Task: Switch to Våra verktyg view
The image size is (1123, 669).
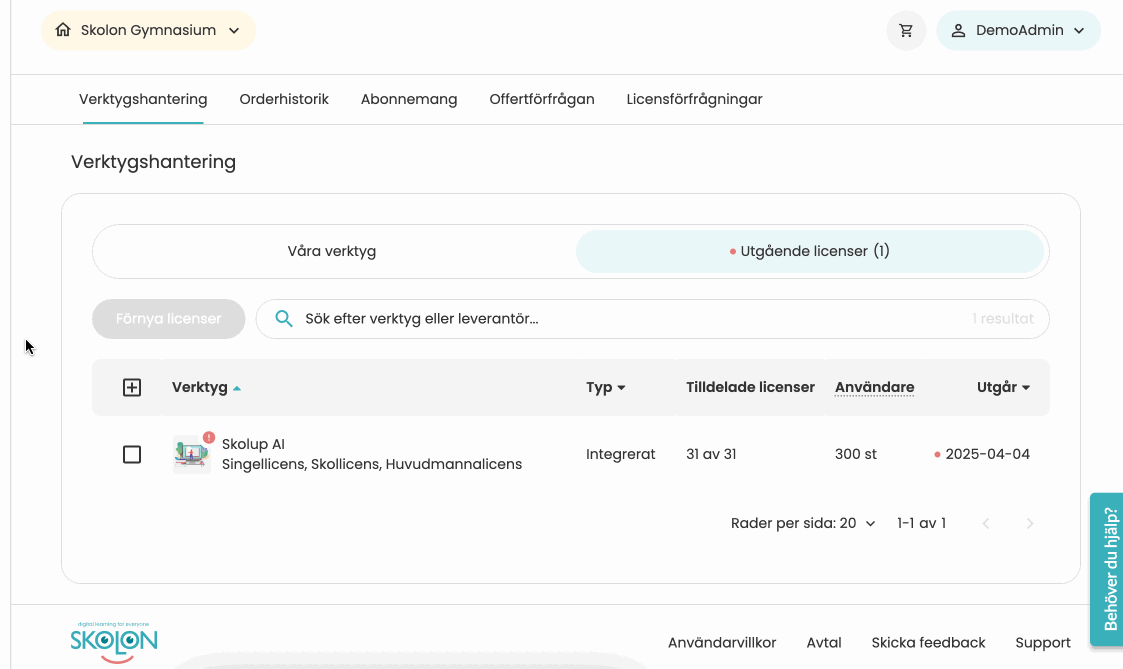Action: pos(332,251)
